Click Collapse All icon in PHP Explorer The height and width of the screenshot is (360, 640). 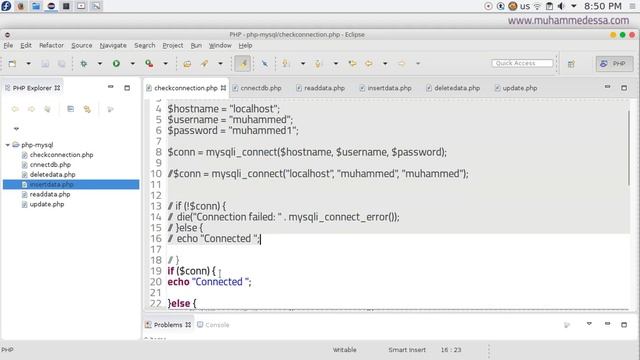point(71,109)
